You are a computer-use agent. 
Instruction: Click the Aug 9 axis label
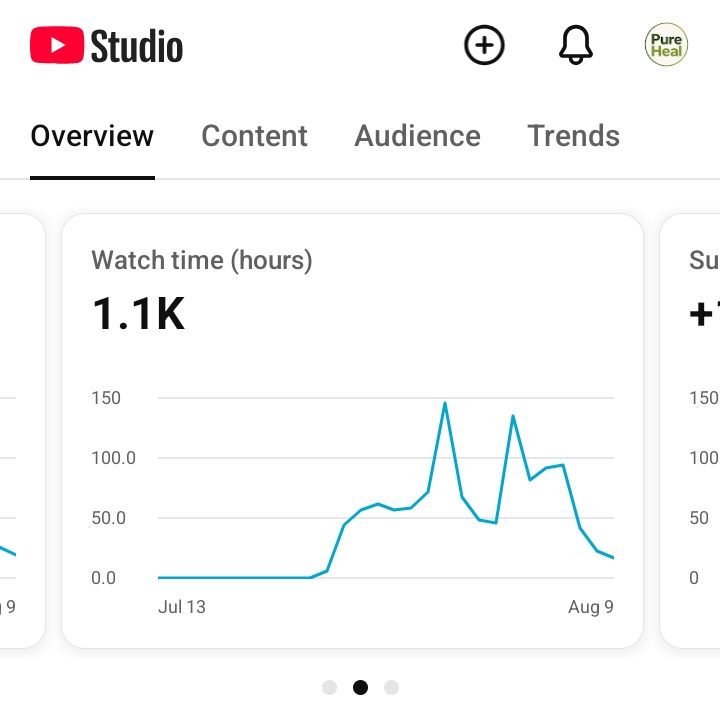[591, 607]
